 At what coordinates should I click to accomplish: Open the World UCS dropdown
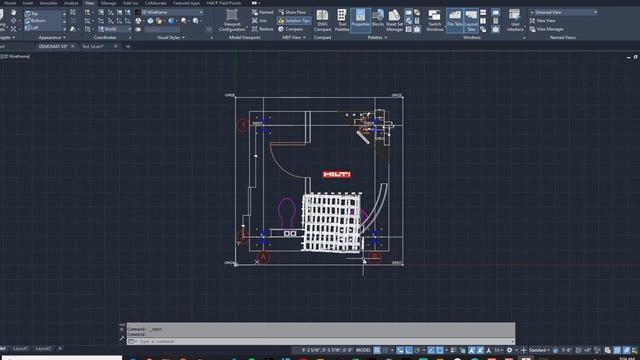tap(115, 29)
